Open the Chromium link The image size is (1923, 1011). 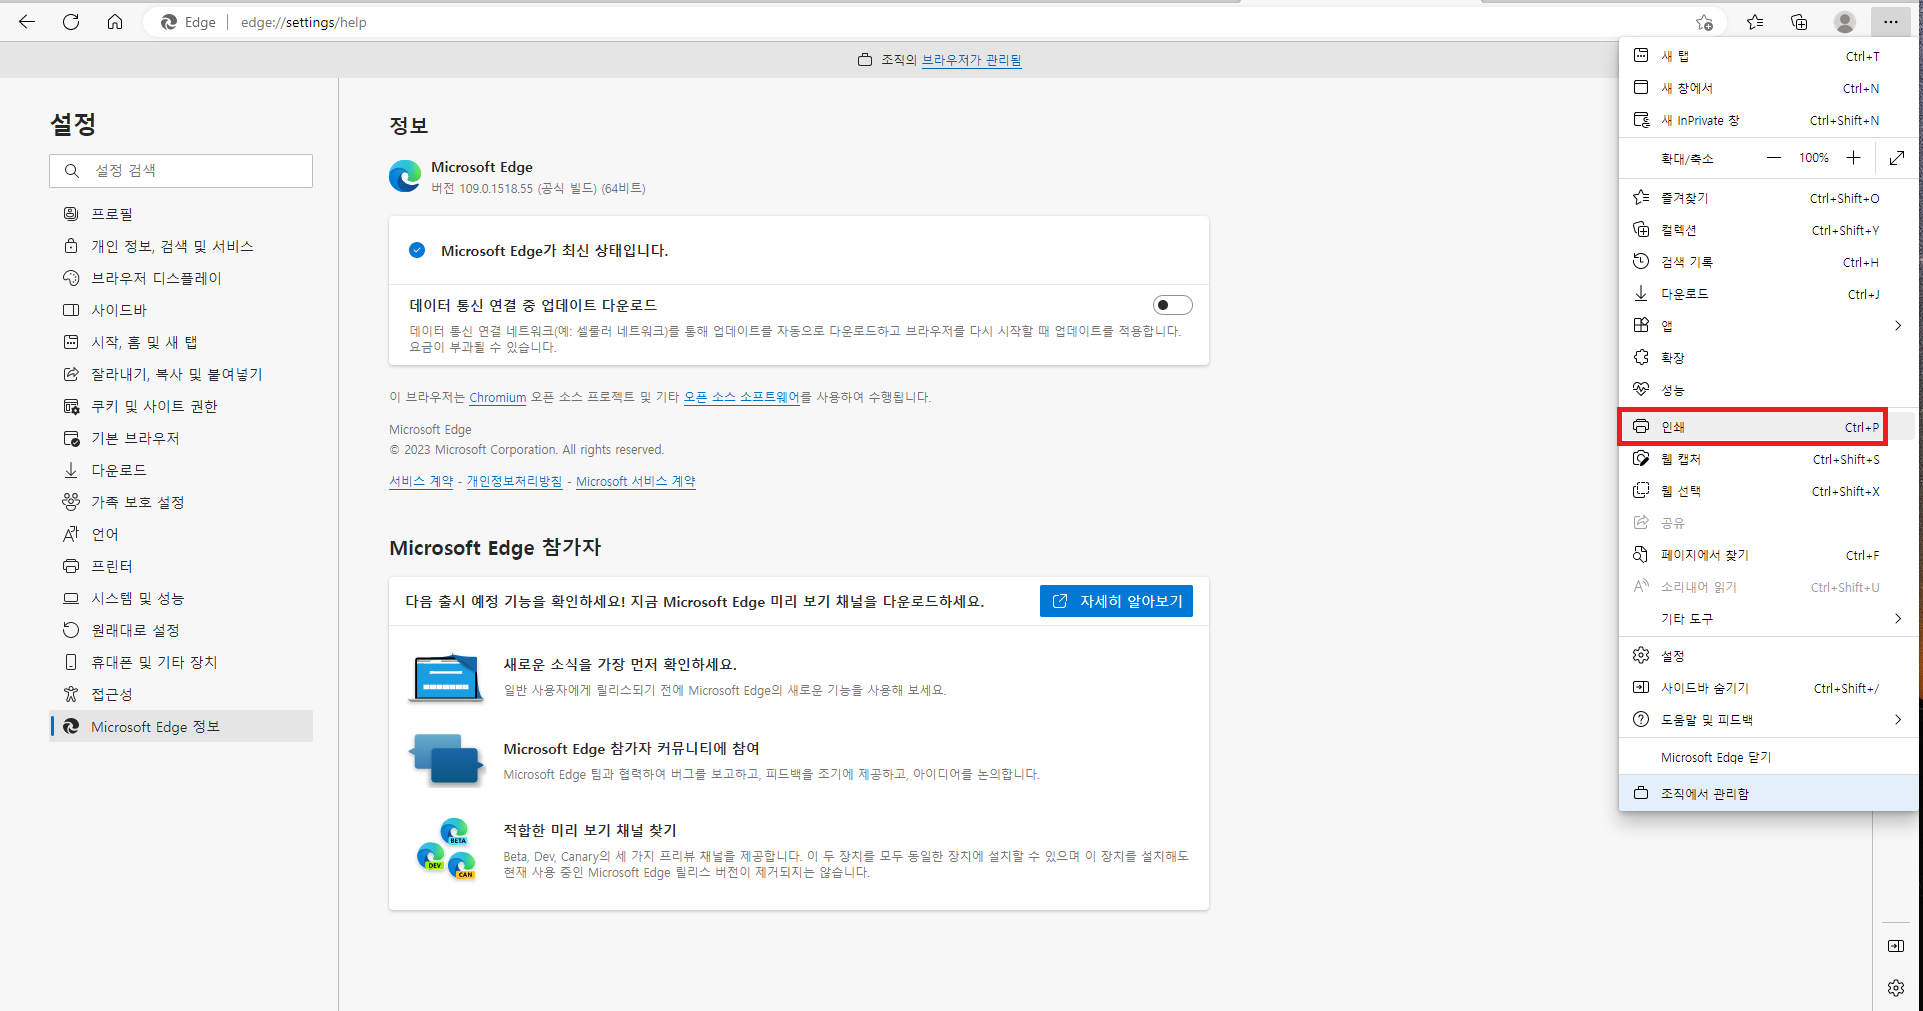[x=497, y=397]
